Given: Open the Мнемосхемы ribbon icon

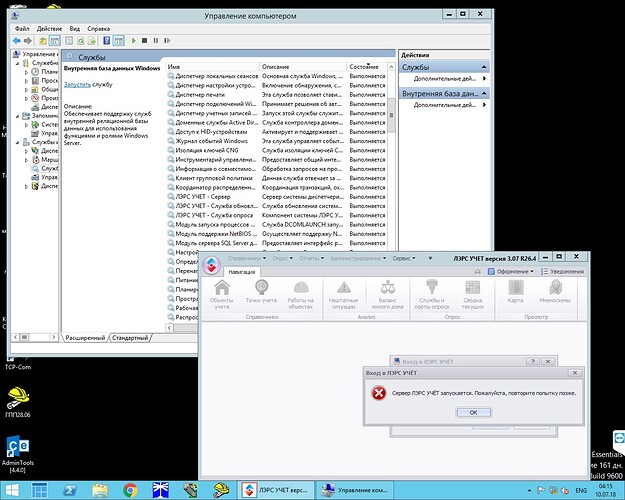Looking at the screenshot, I should point(555,292).
